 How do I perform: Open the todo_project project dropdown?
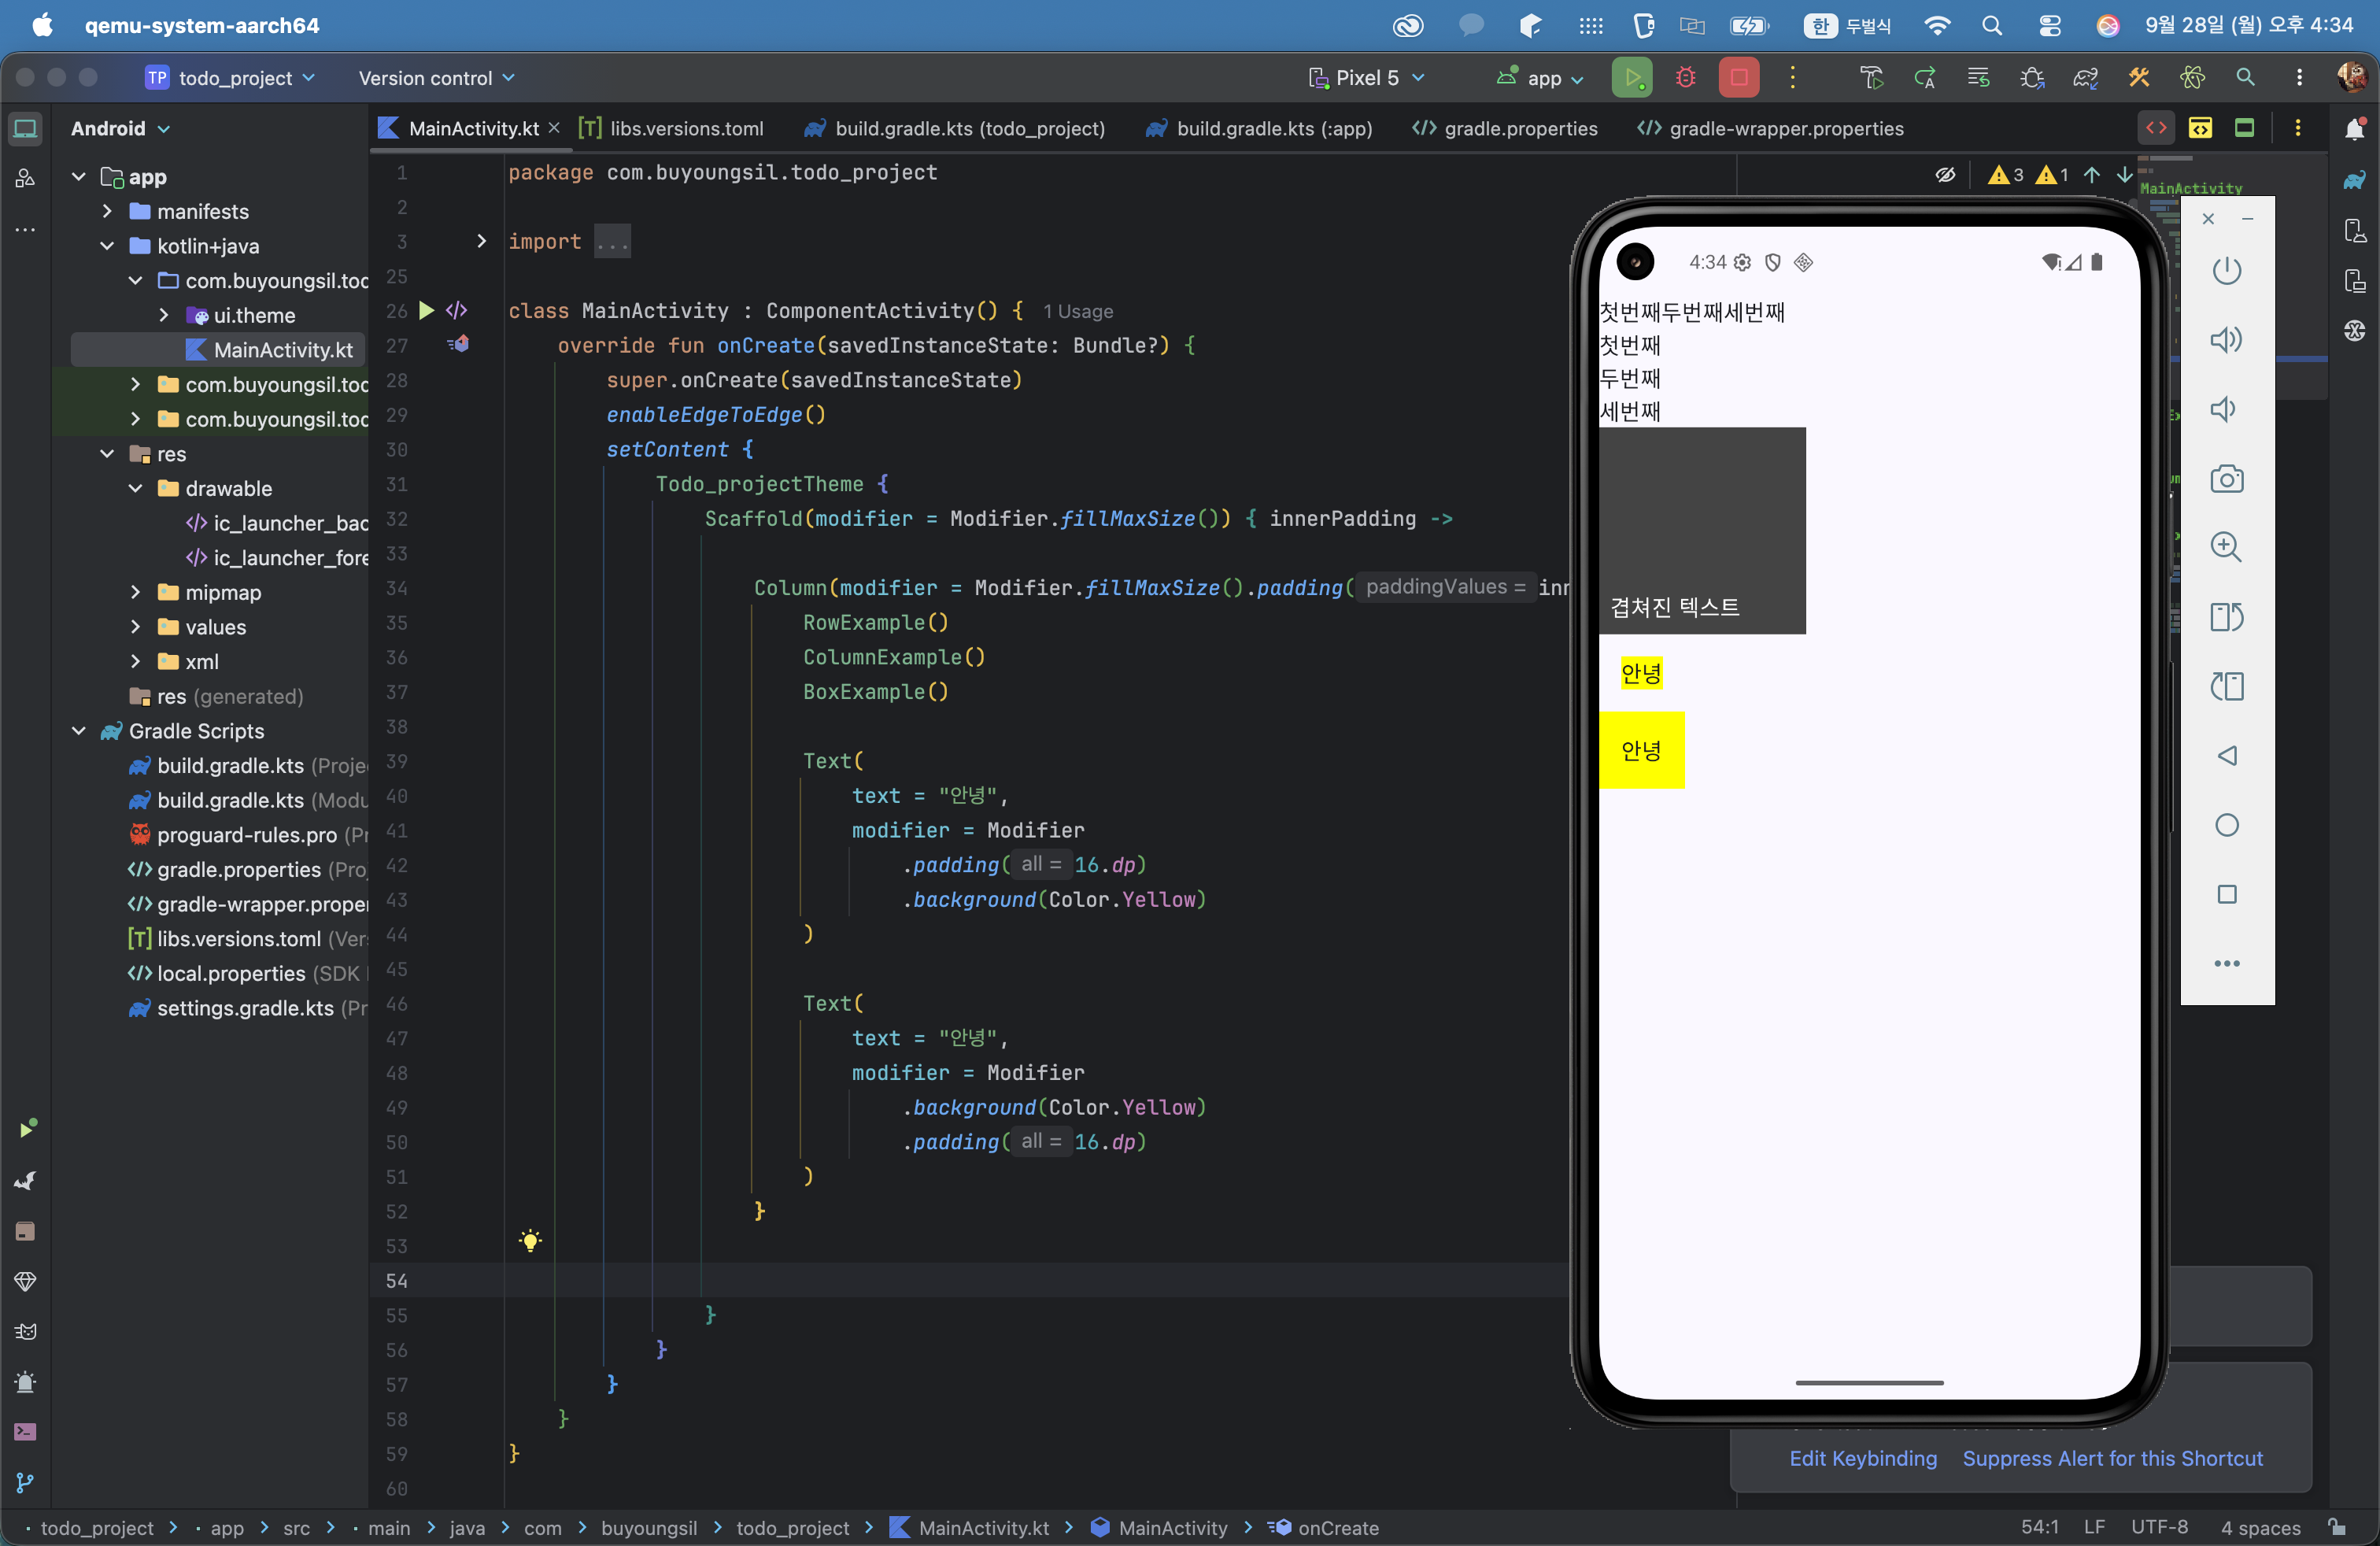(x=231, y=78)
